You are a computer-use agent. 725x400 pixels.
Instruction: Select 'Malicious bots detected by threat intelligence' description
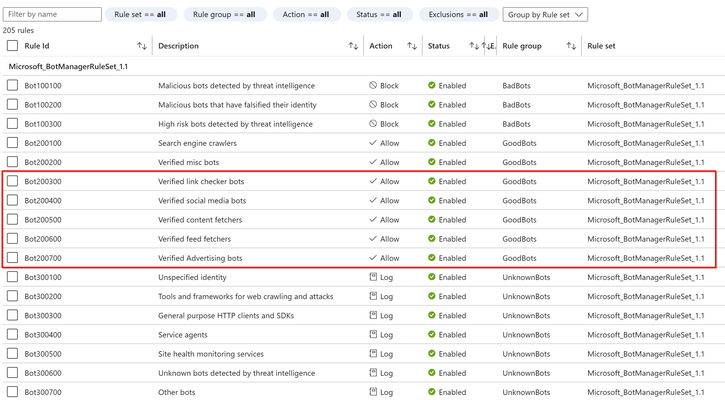pos(236,86)
